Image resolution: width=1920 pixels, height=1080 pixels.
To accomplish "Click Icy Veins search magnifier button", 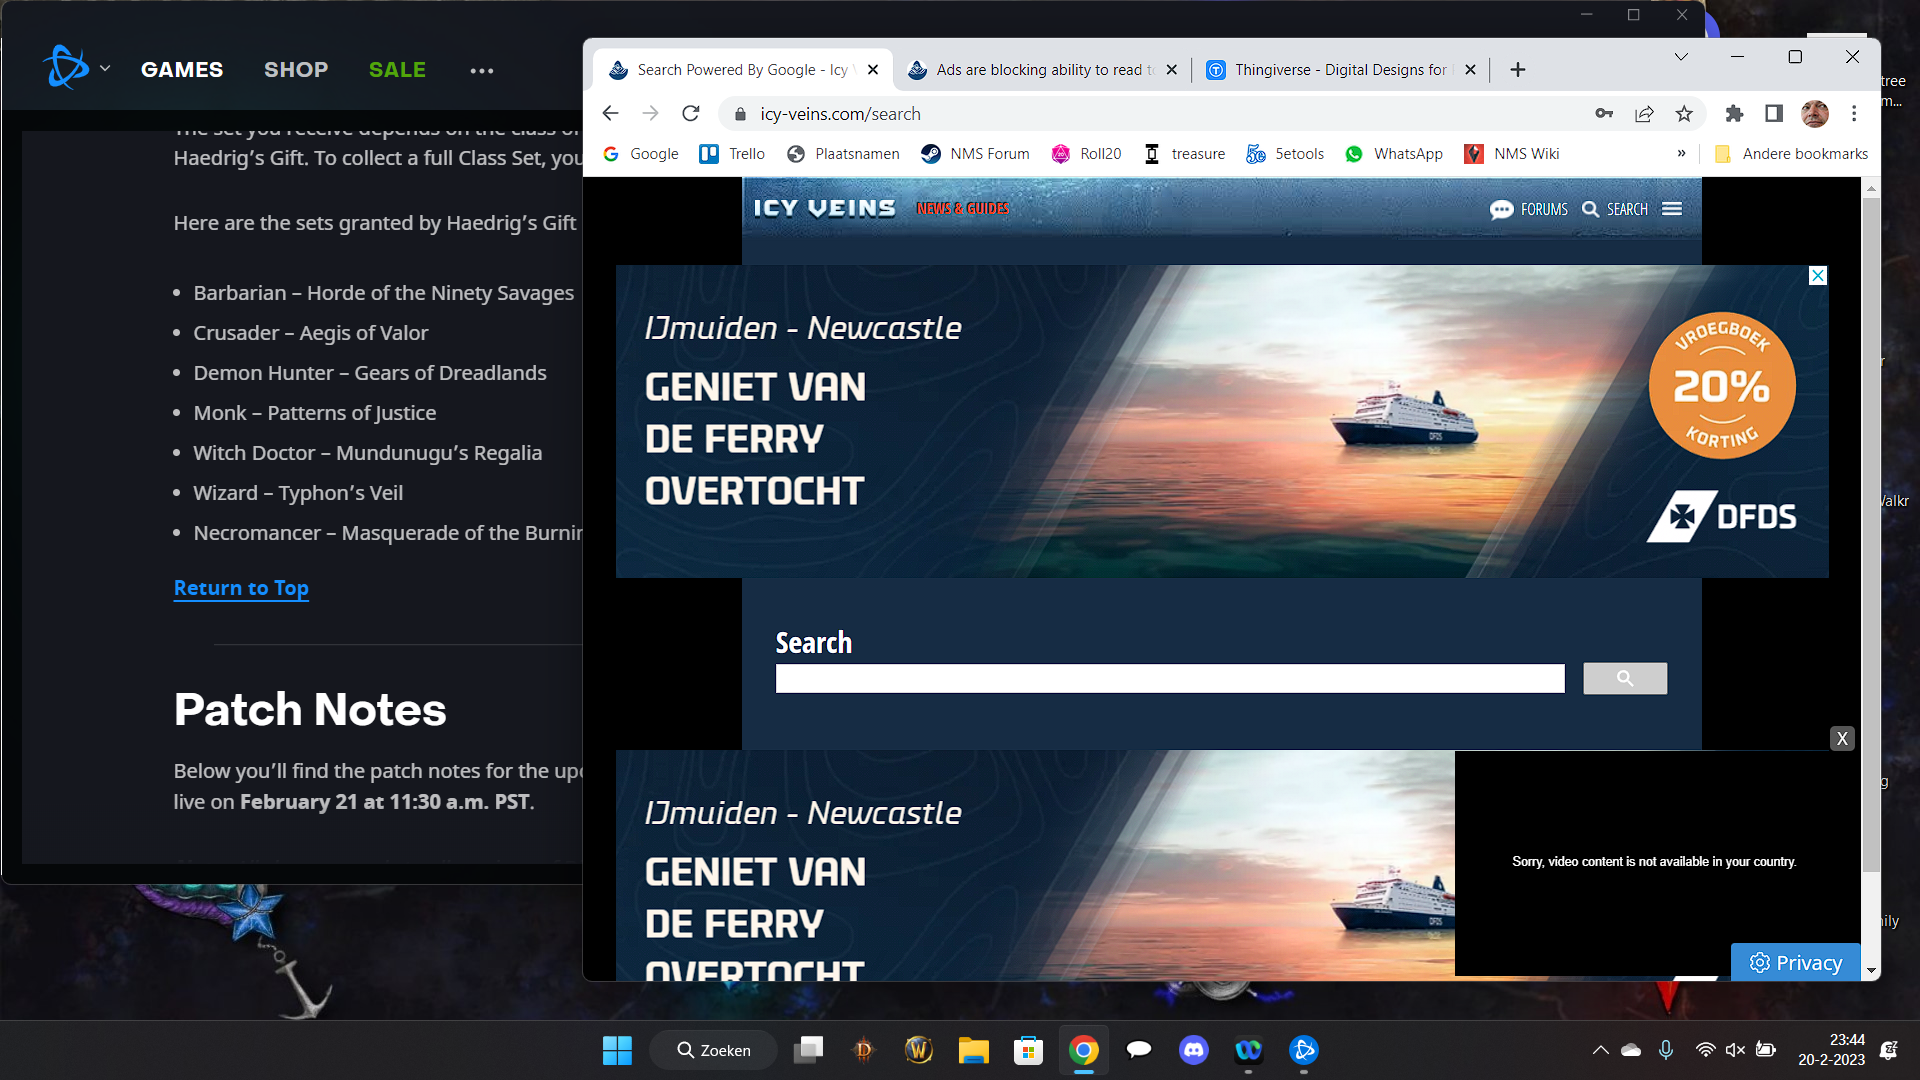I will (x=1624, y=679).
